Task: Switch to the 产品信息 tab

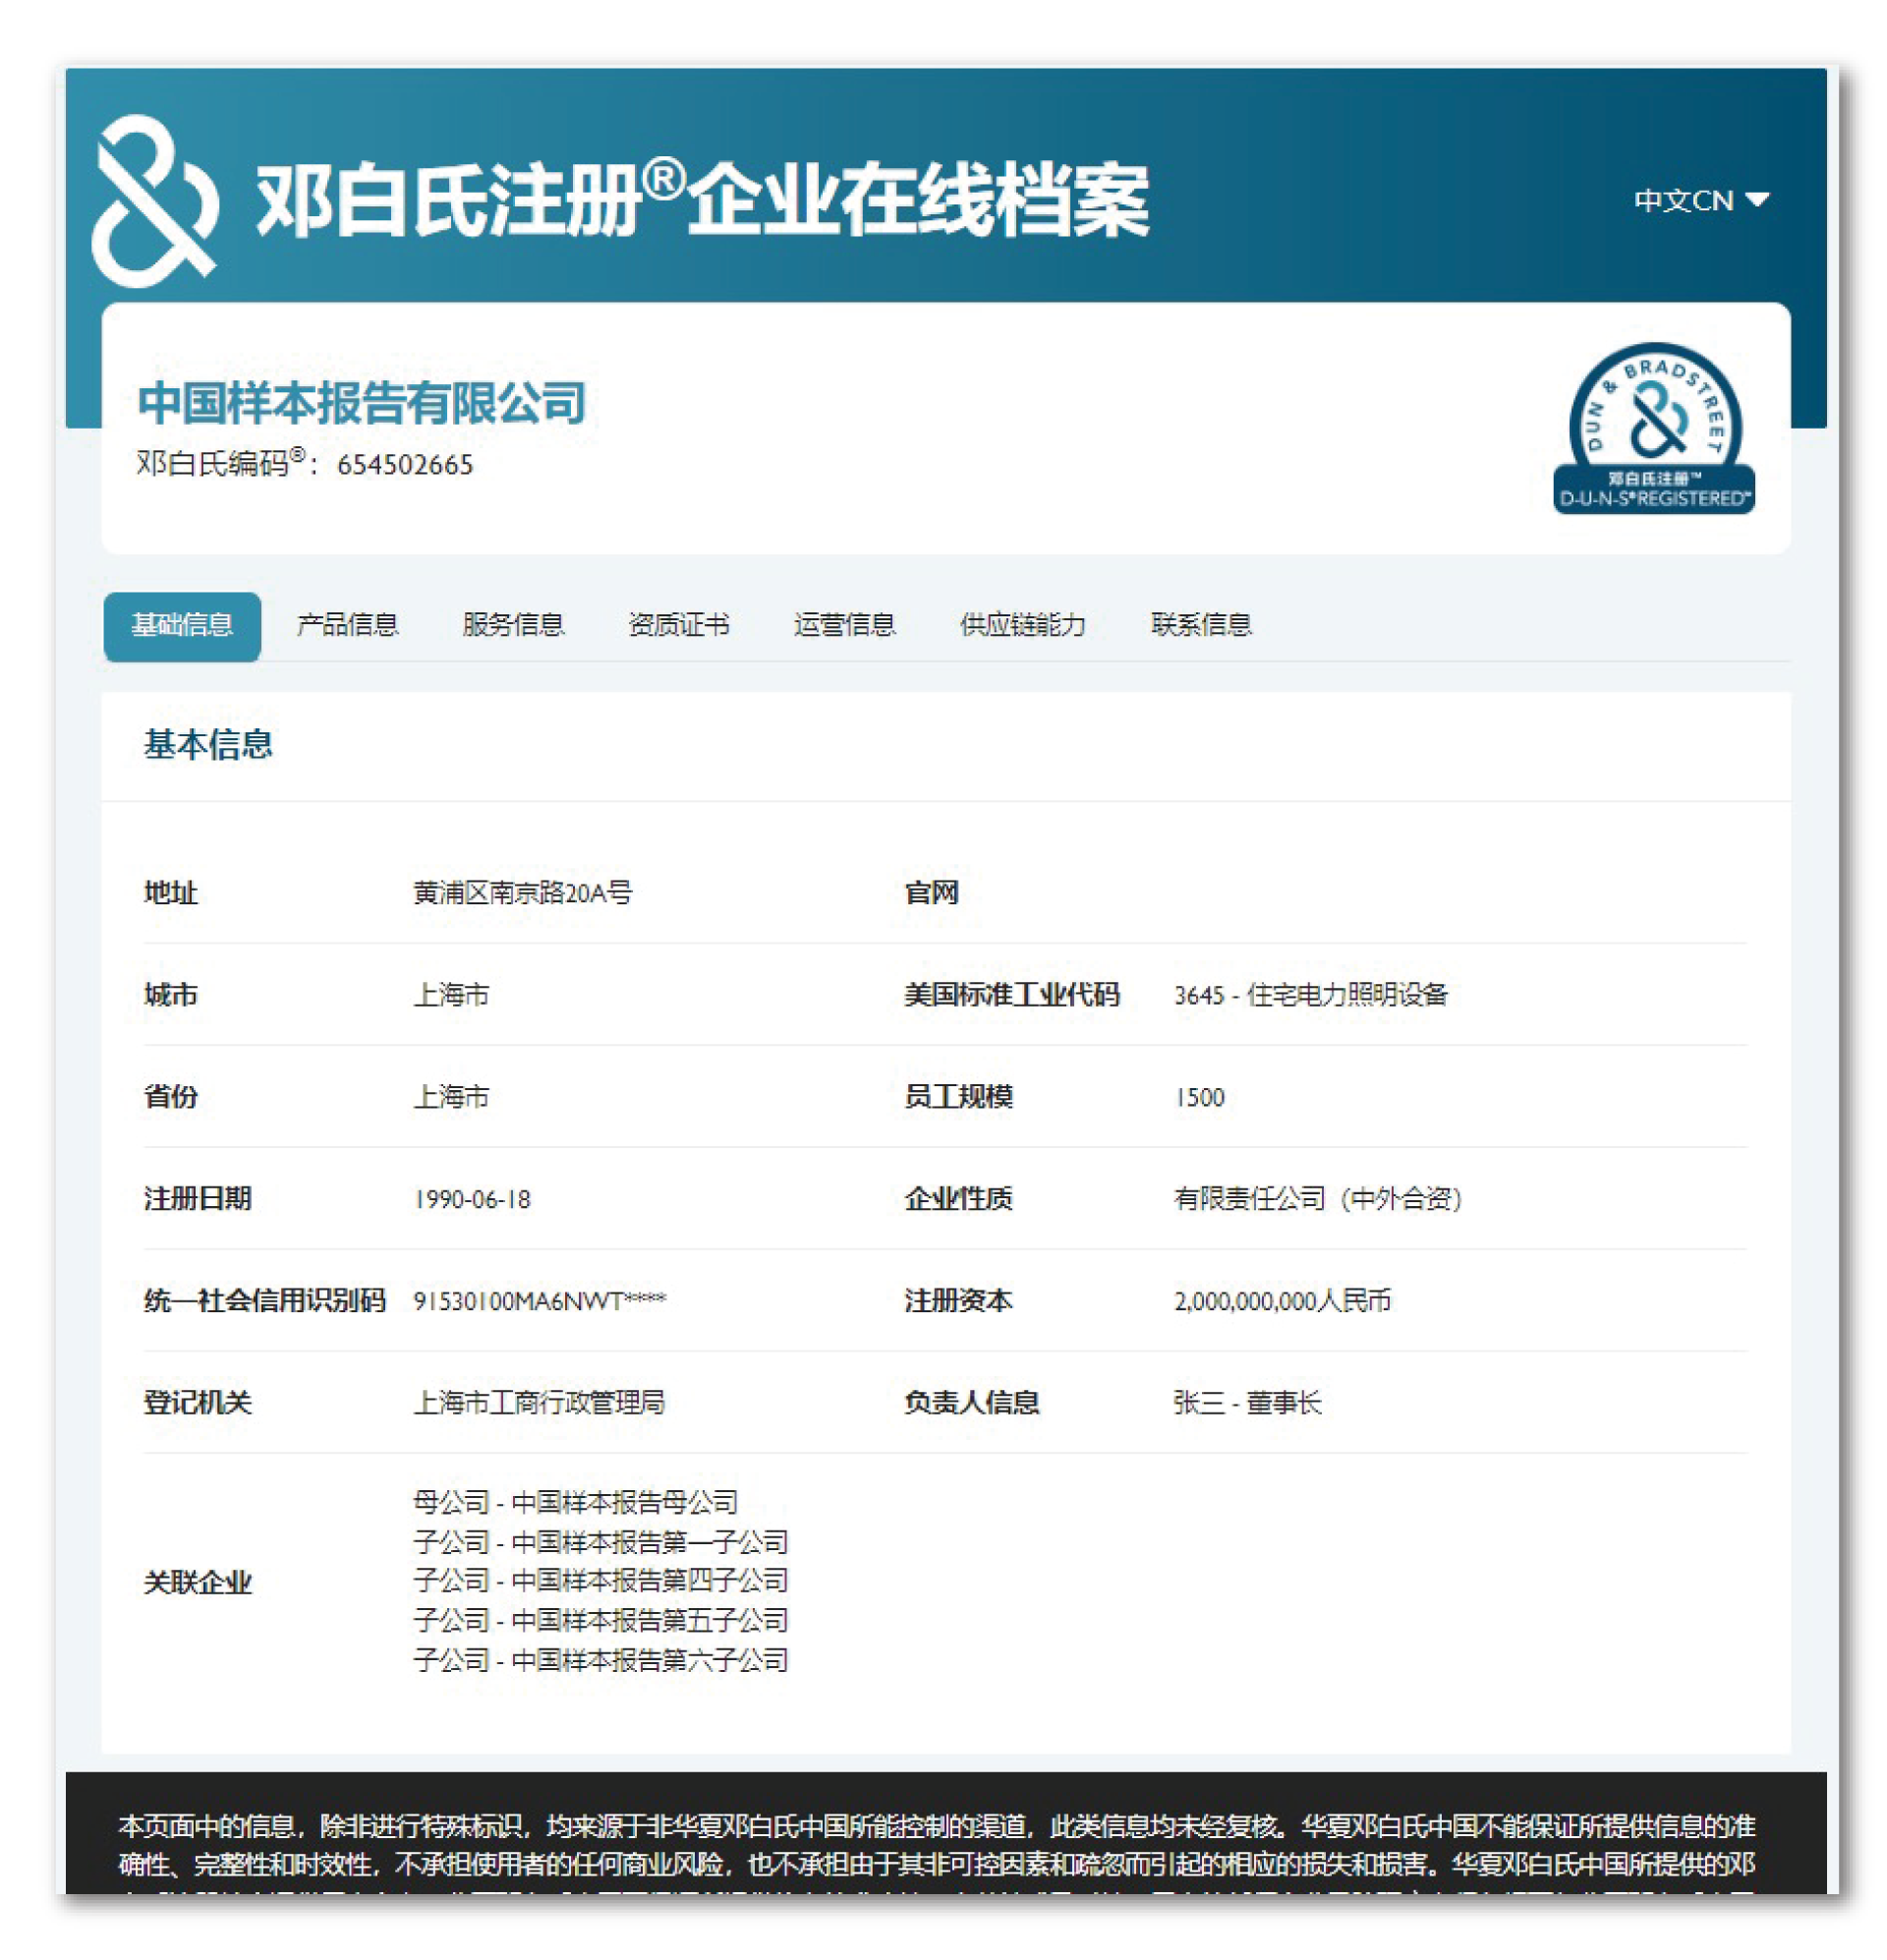Action: (x=347, y=626)
